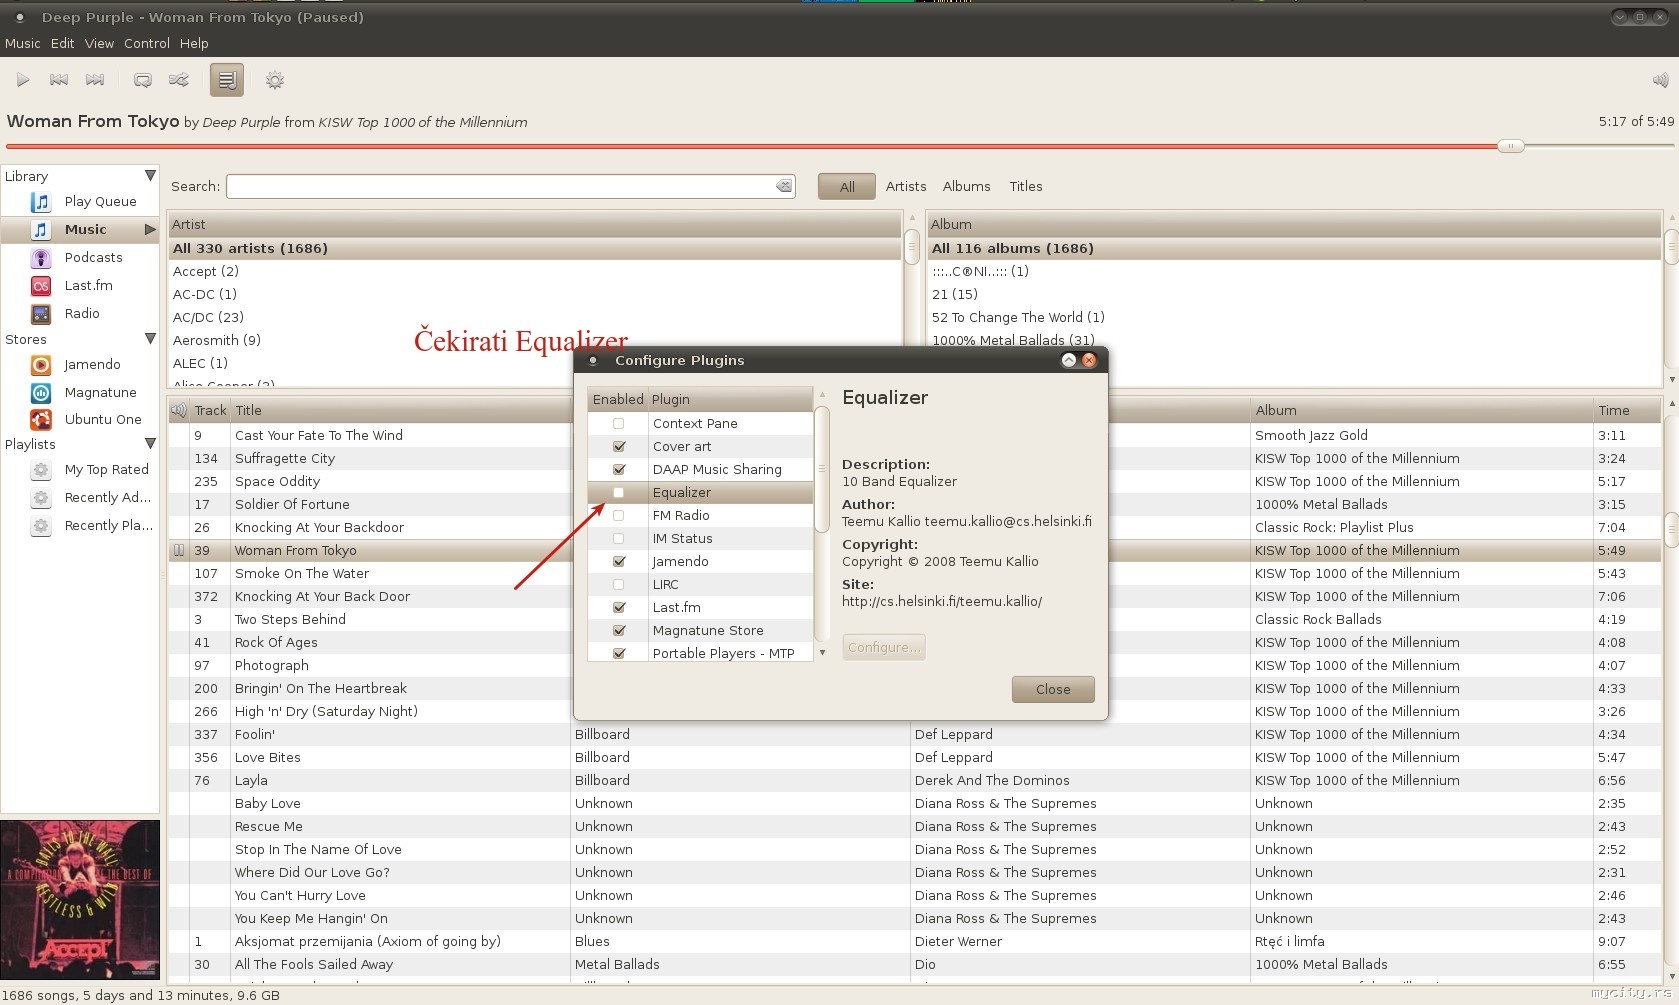Image resolution: width=1679 pixels, height=1005 pixels.
Task: Enable the FM Radio plugin
Action: pos(618,515)
